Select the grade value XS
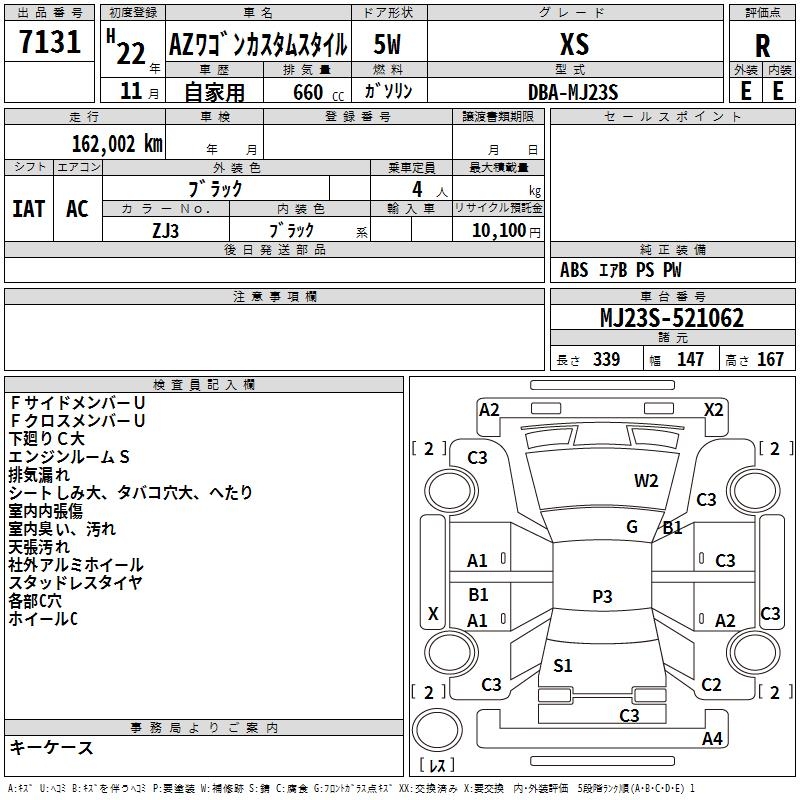800x800 pixels. pyautogui.click(x=574, y=44)
